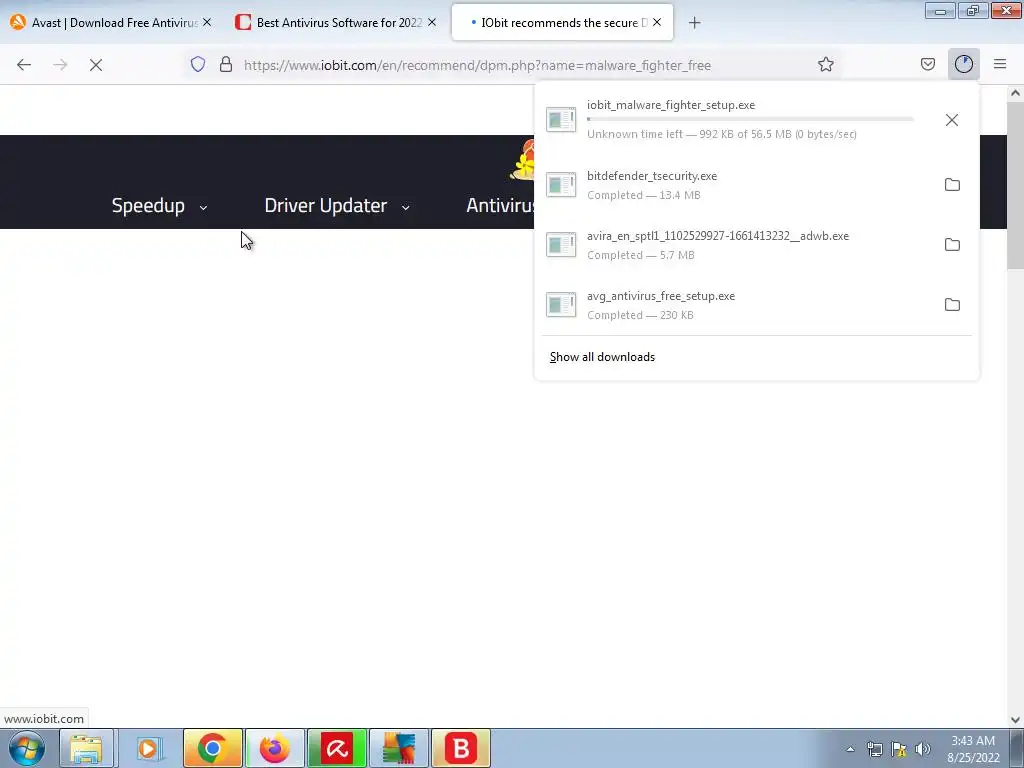
Task: Open Windows Explorer from taskbar
Action: click(x=87, y=748)
